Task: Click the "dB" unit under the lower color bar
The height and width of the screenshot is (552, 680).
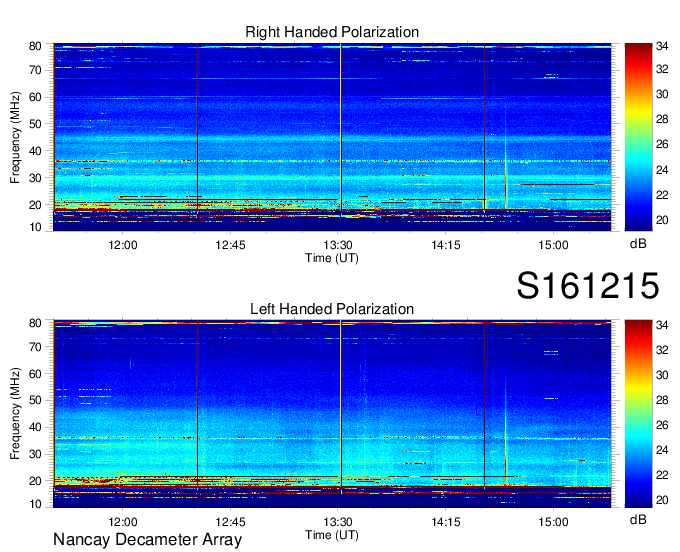Action: tap(638, 519)
